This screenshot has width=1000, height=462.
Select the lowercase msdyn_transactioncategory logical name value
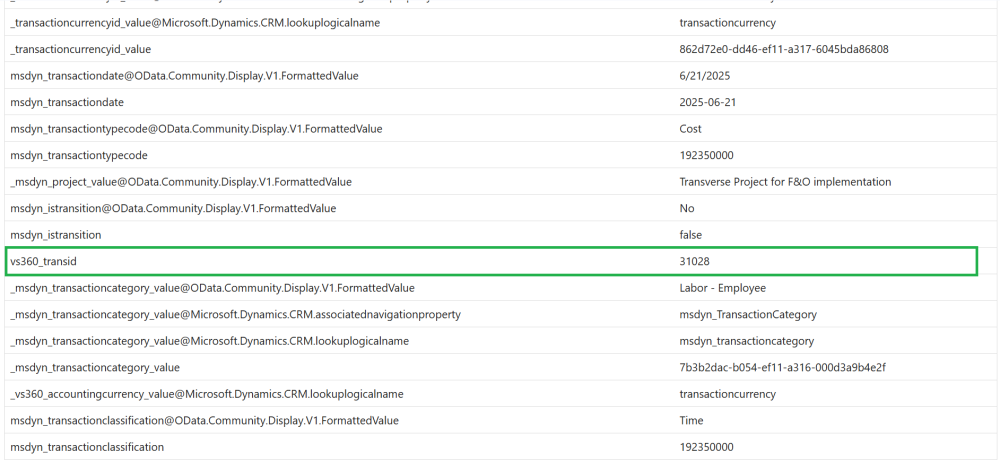[746, 341]
